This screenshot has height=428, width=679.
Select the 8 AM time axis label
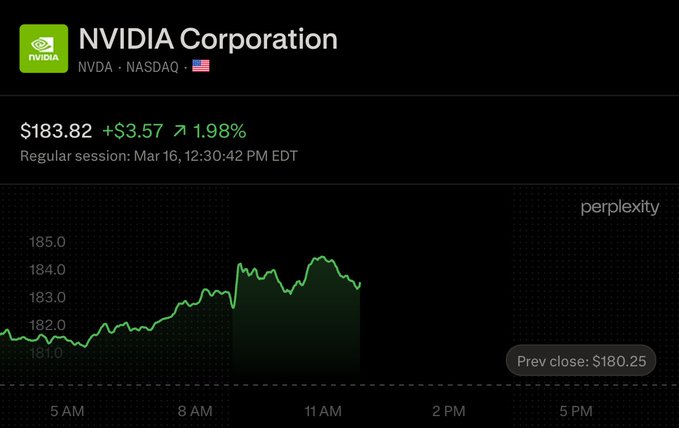tap(194, 411)
